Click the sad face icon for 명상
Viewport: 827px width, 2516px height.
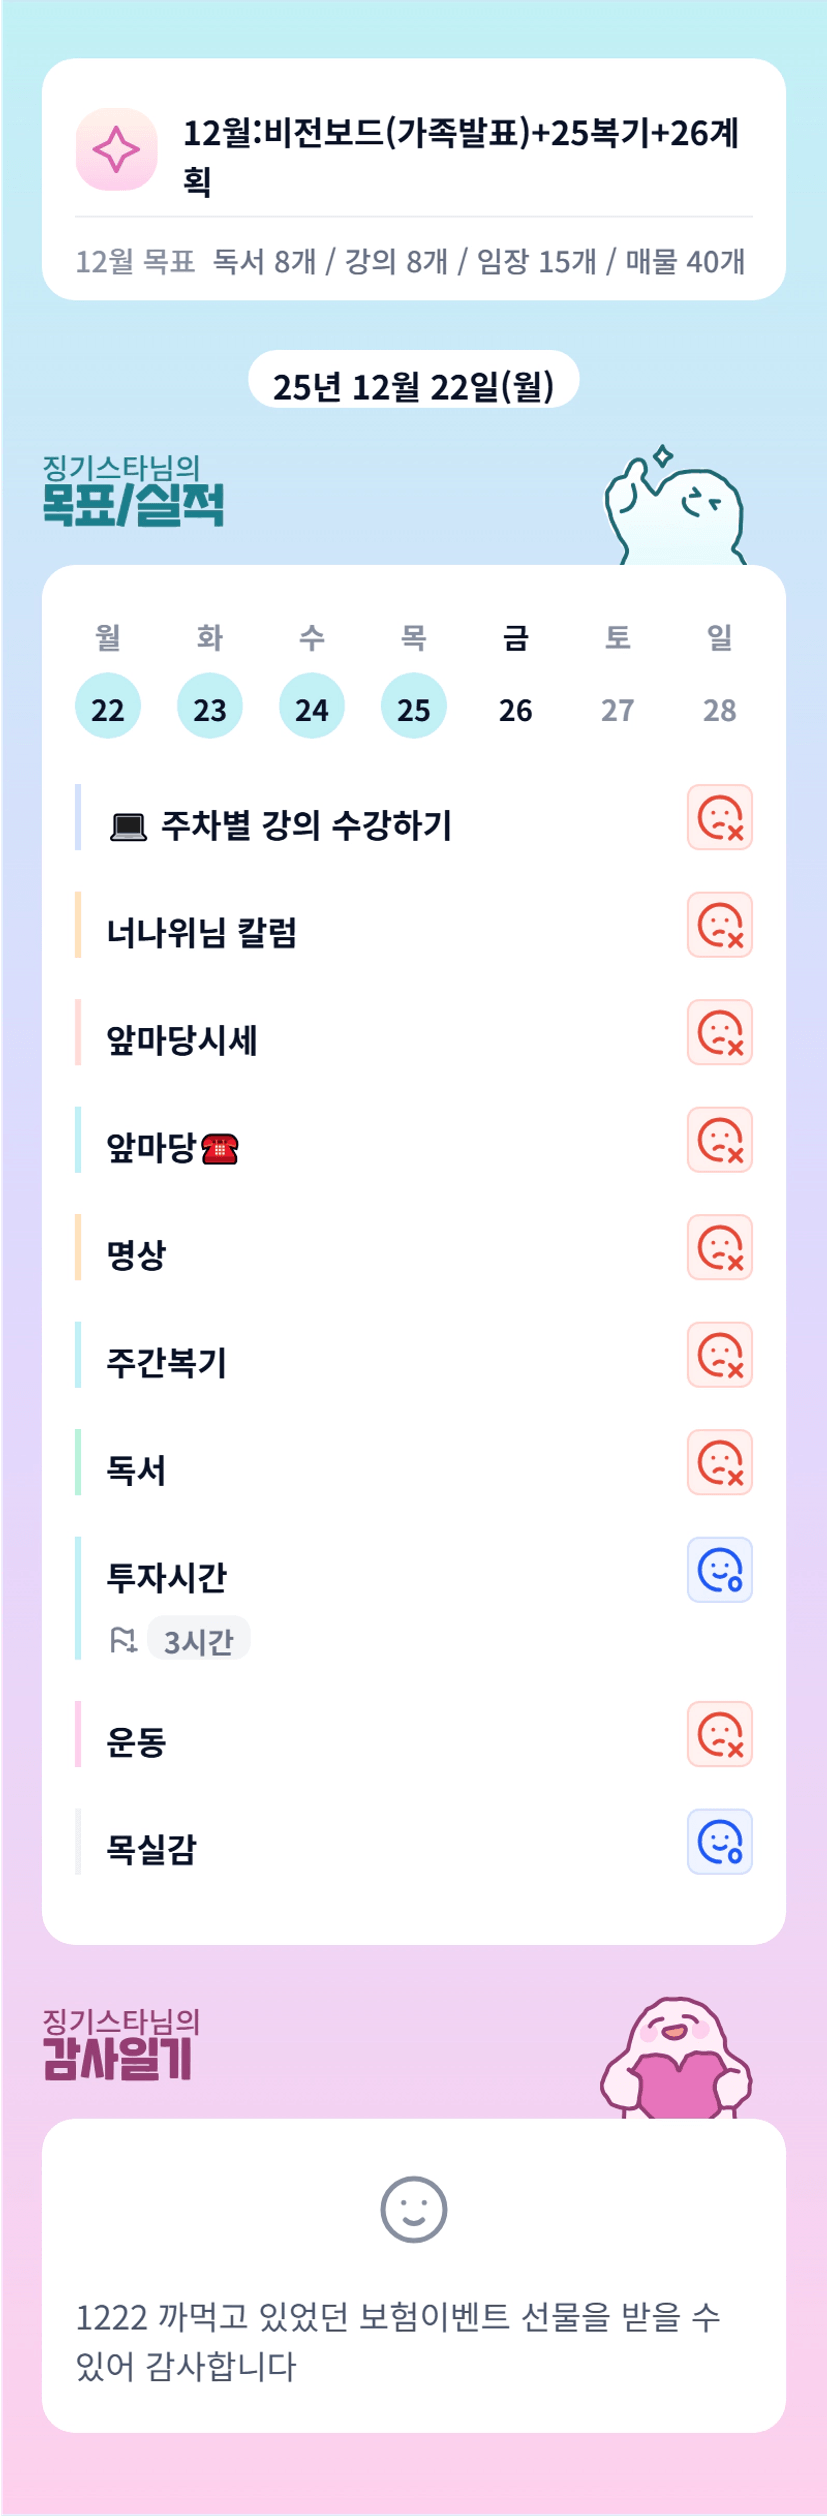(719, 1247)
